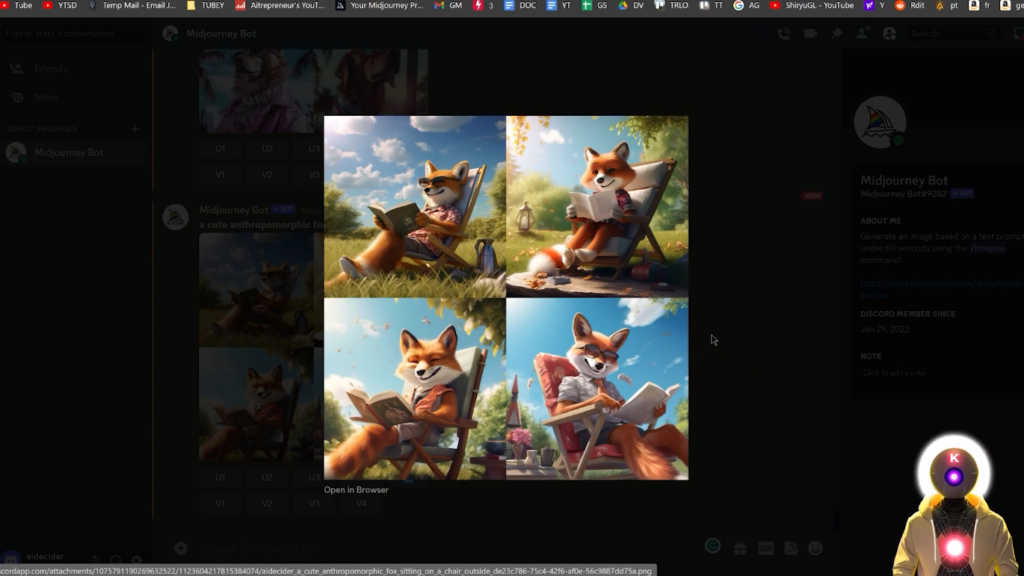The width and height of the screenshot is (1024, 576).
Task: Click Midjourney Bot profile avatar in side panel
Action: pyautogui.click(x=880, y=122)
